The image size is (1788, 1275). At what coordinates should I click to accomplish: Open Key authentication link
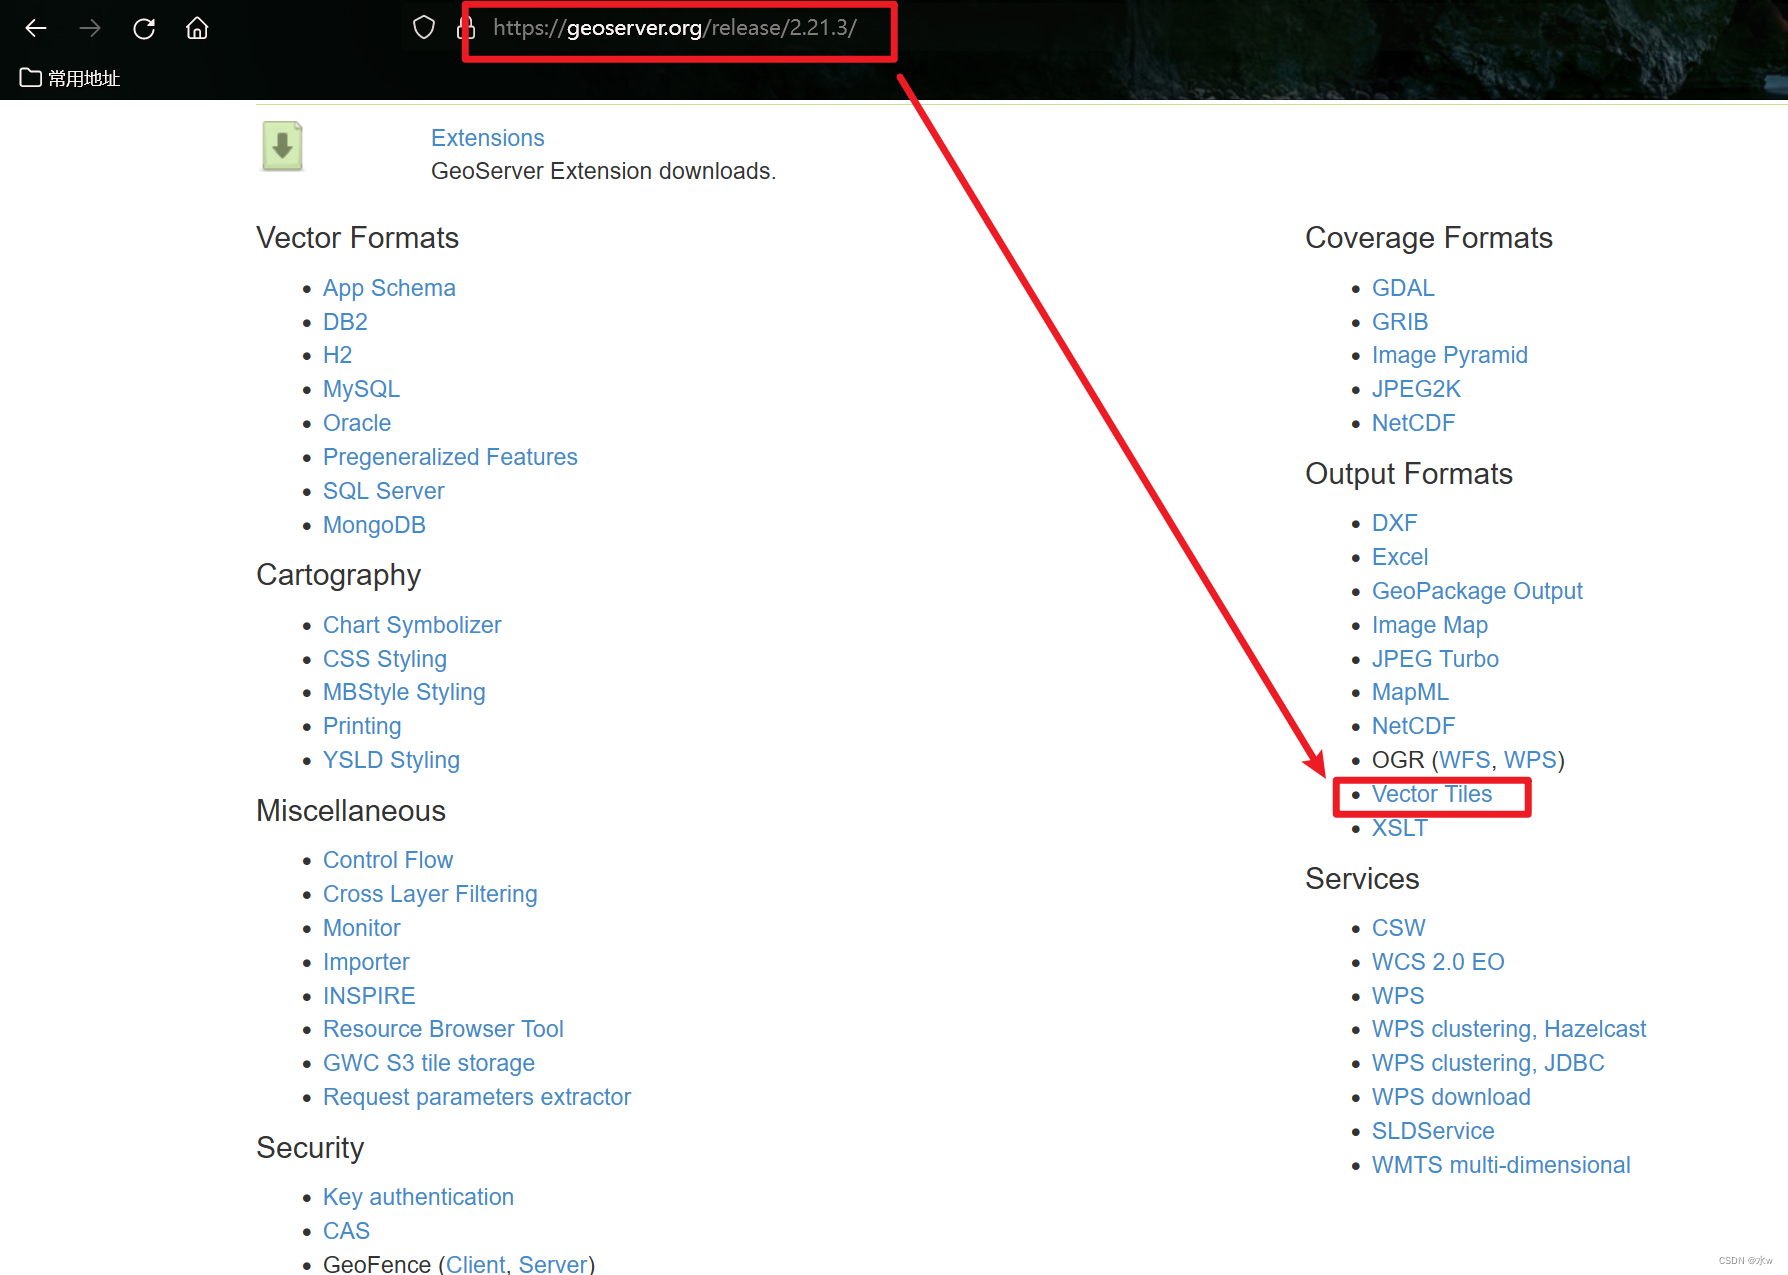tap(418, 1197)
